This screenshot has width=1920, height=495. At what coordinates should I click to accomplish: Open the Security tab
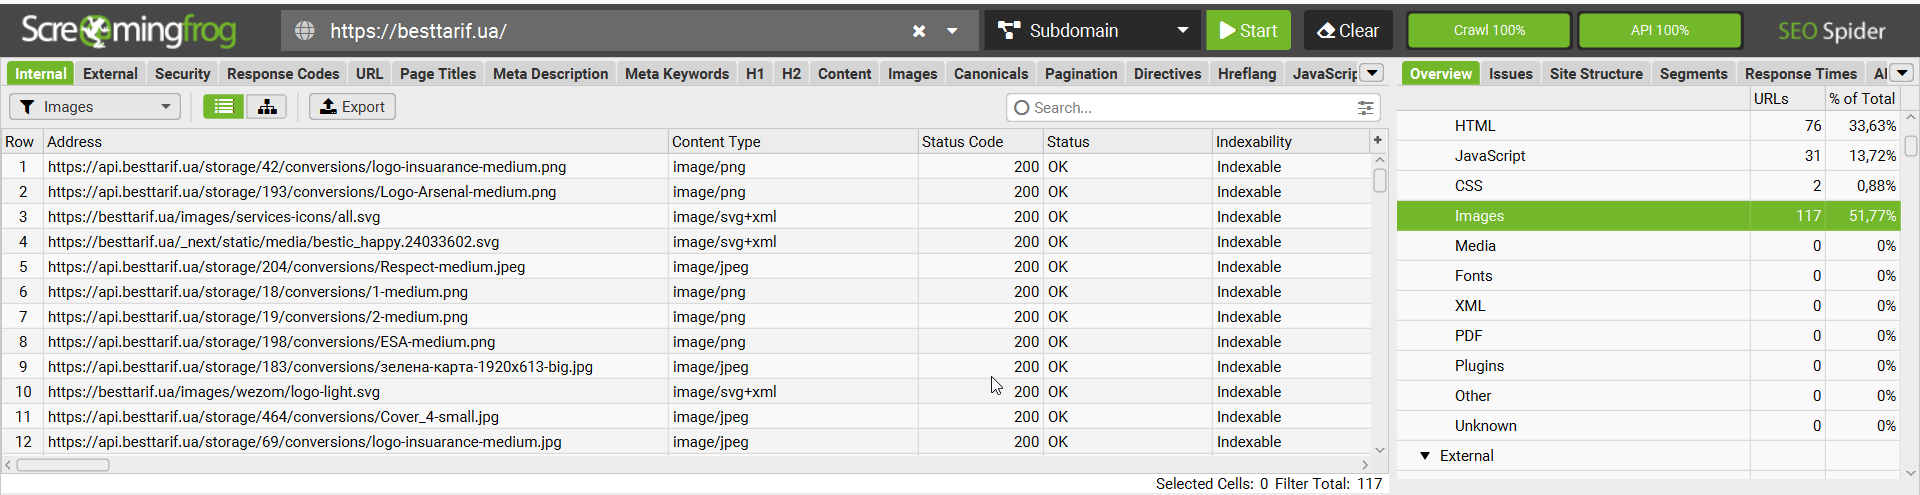[182, 73]
